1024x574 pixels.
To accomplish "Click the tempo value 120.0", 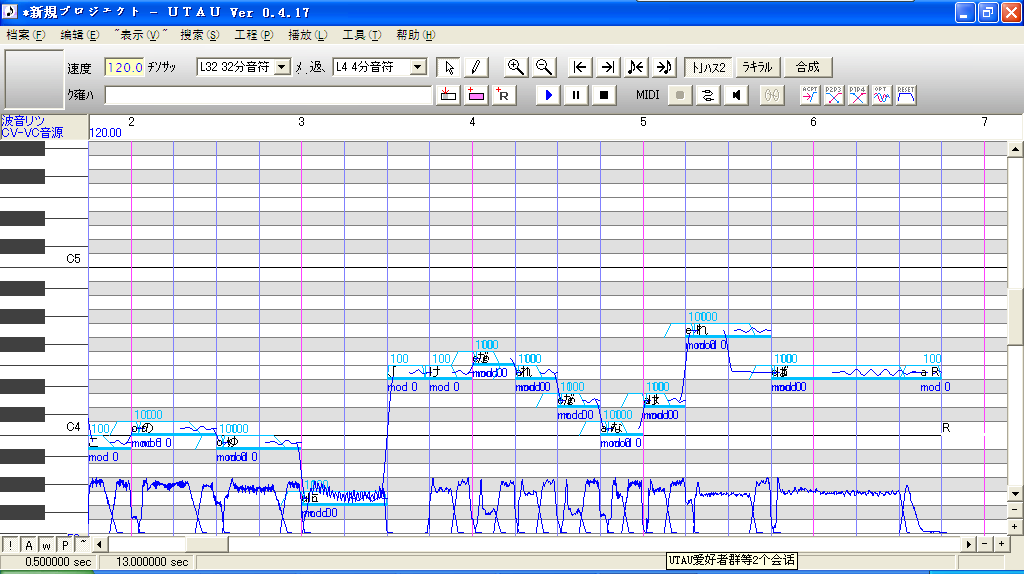I will point(124,67).
